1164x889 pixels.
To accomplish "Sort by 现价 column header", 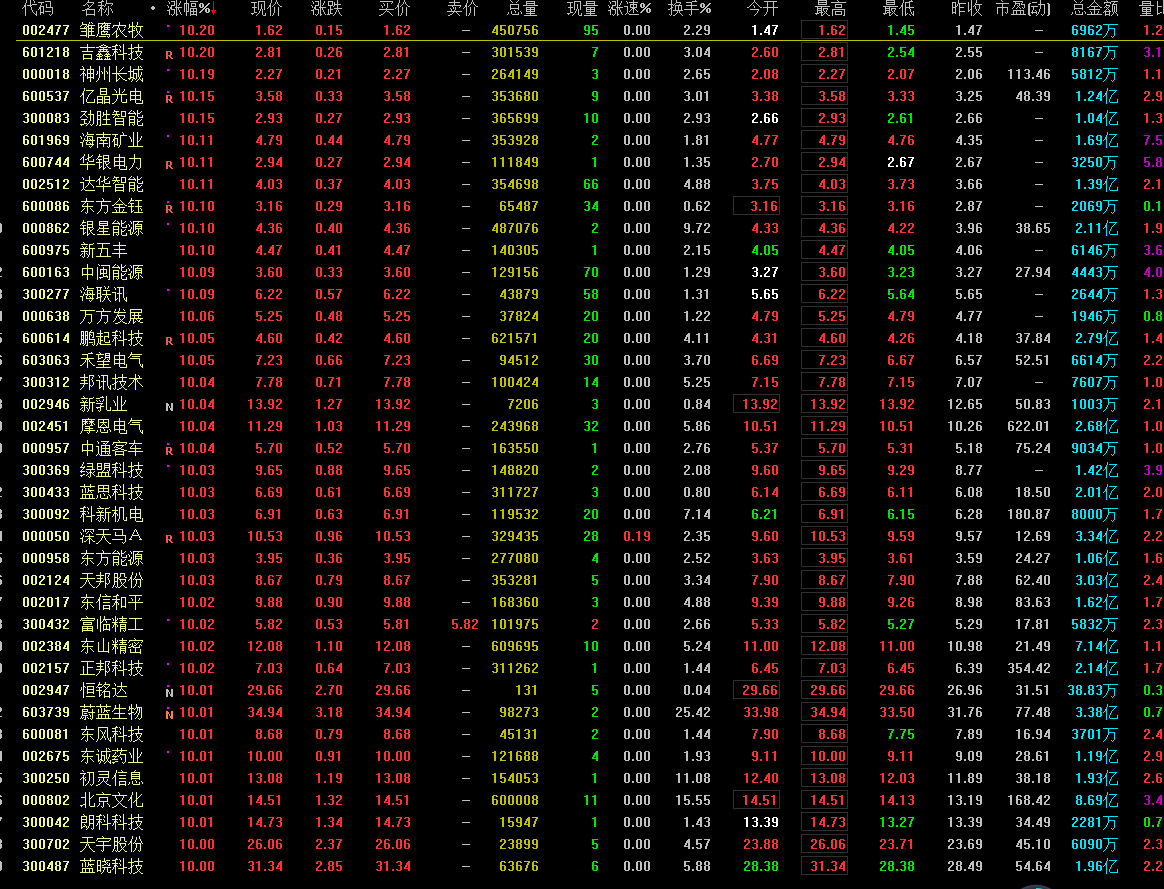I will tap(266, 9).
